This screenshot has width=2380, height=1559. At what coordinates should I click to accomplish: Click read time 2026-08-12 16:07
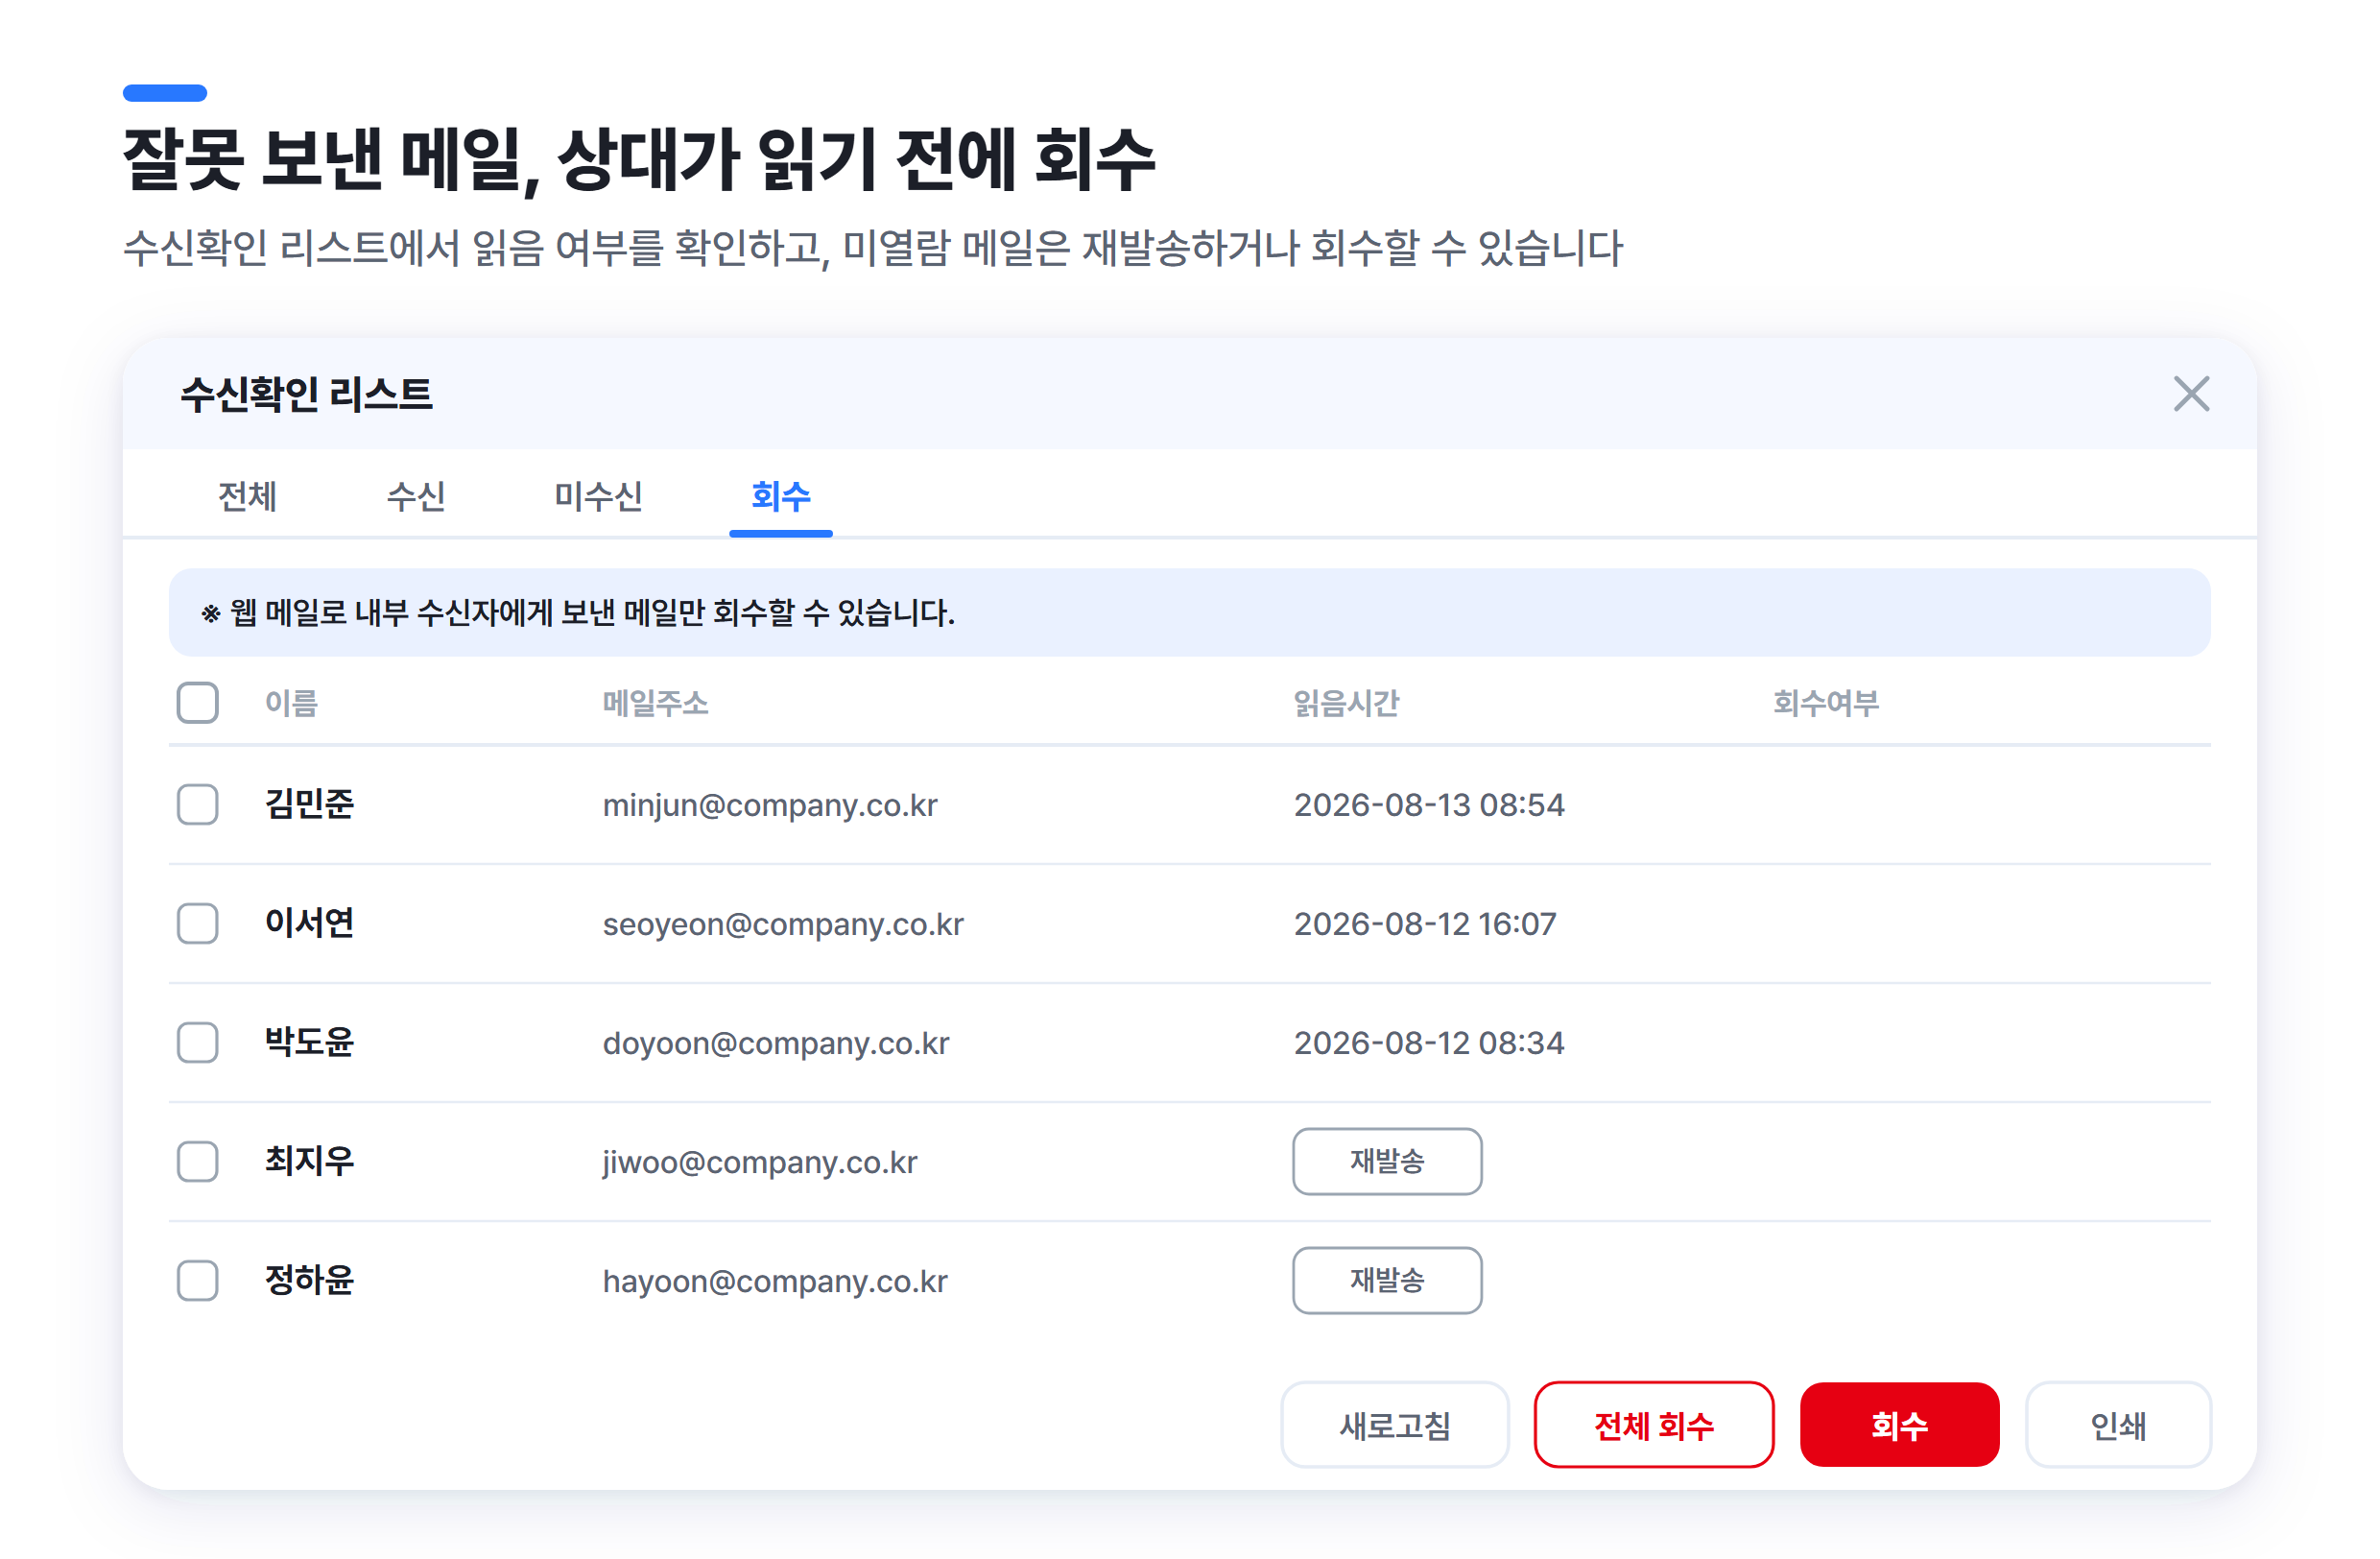pos(1425,924)
